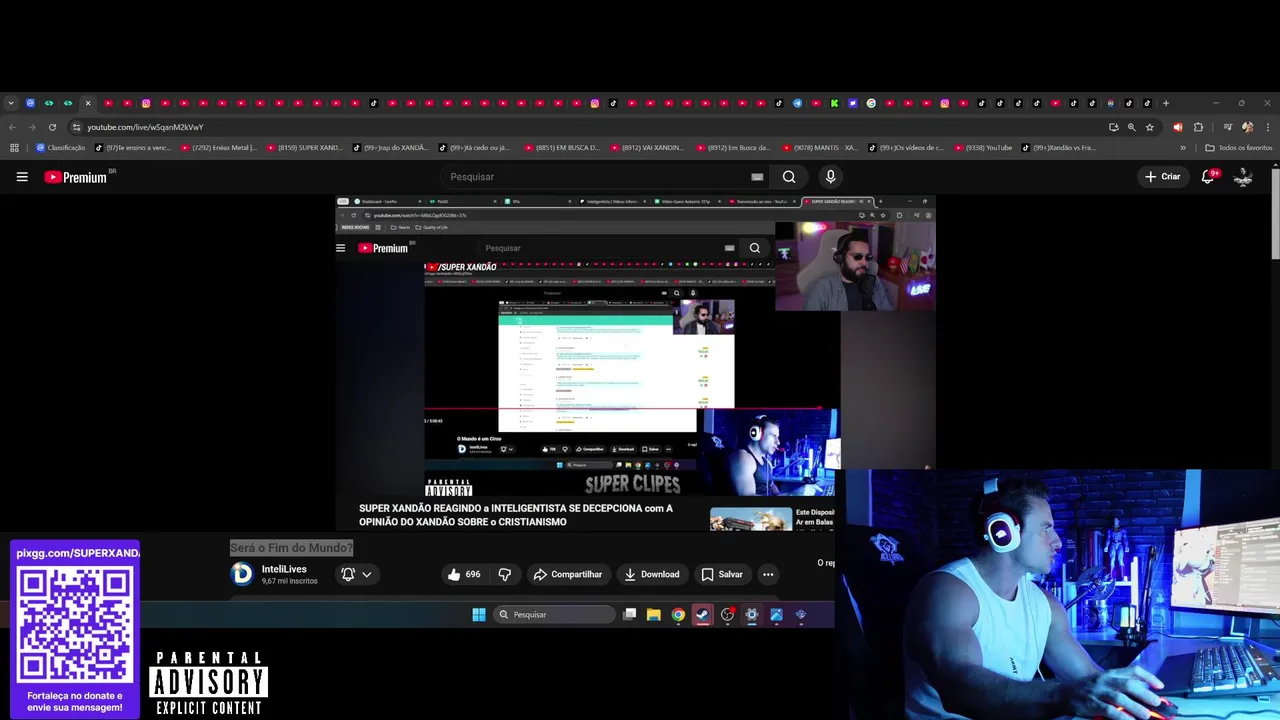
Task: Toggle the dislike thumbs-down button
Action: [x=505, y=574]
